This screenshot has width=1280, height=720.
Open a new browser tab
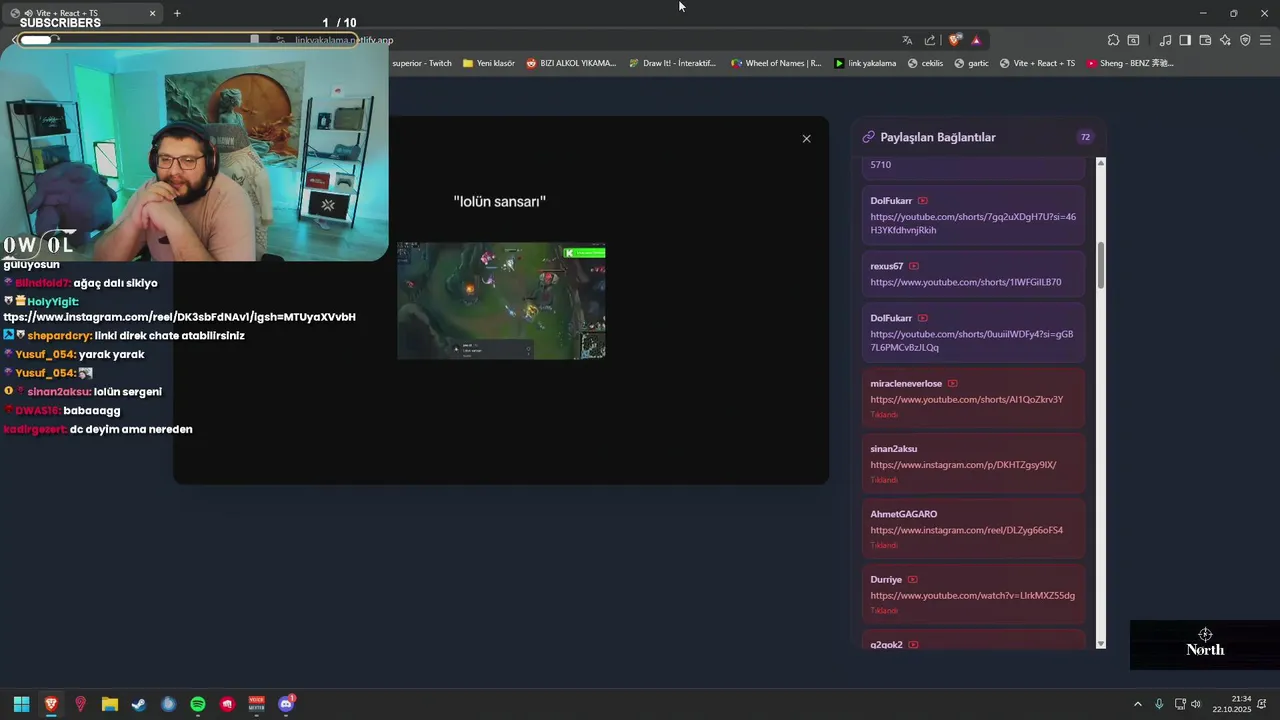[177, 13]
